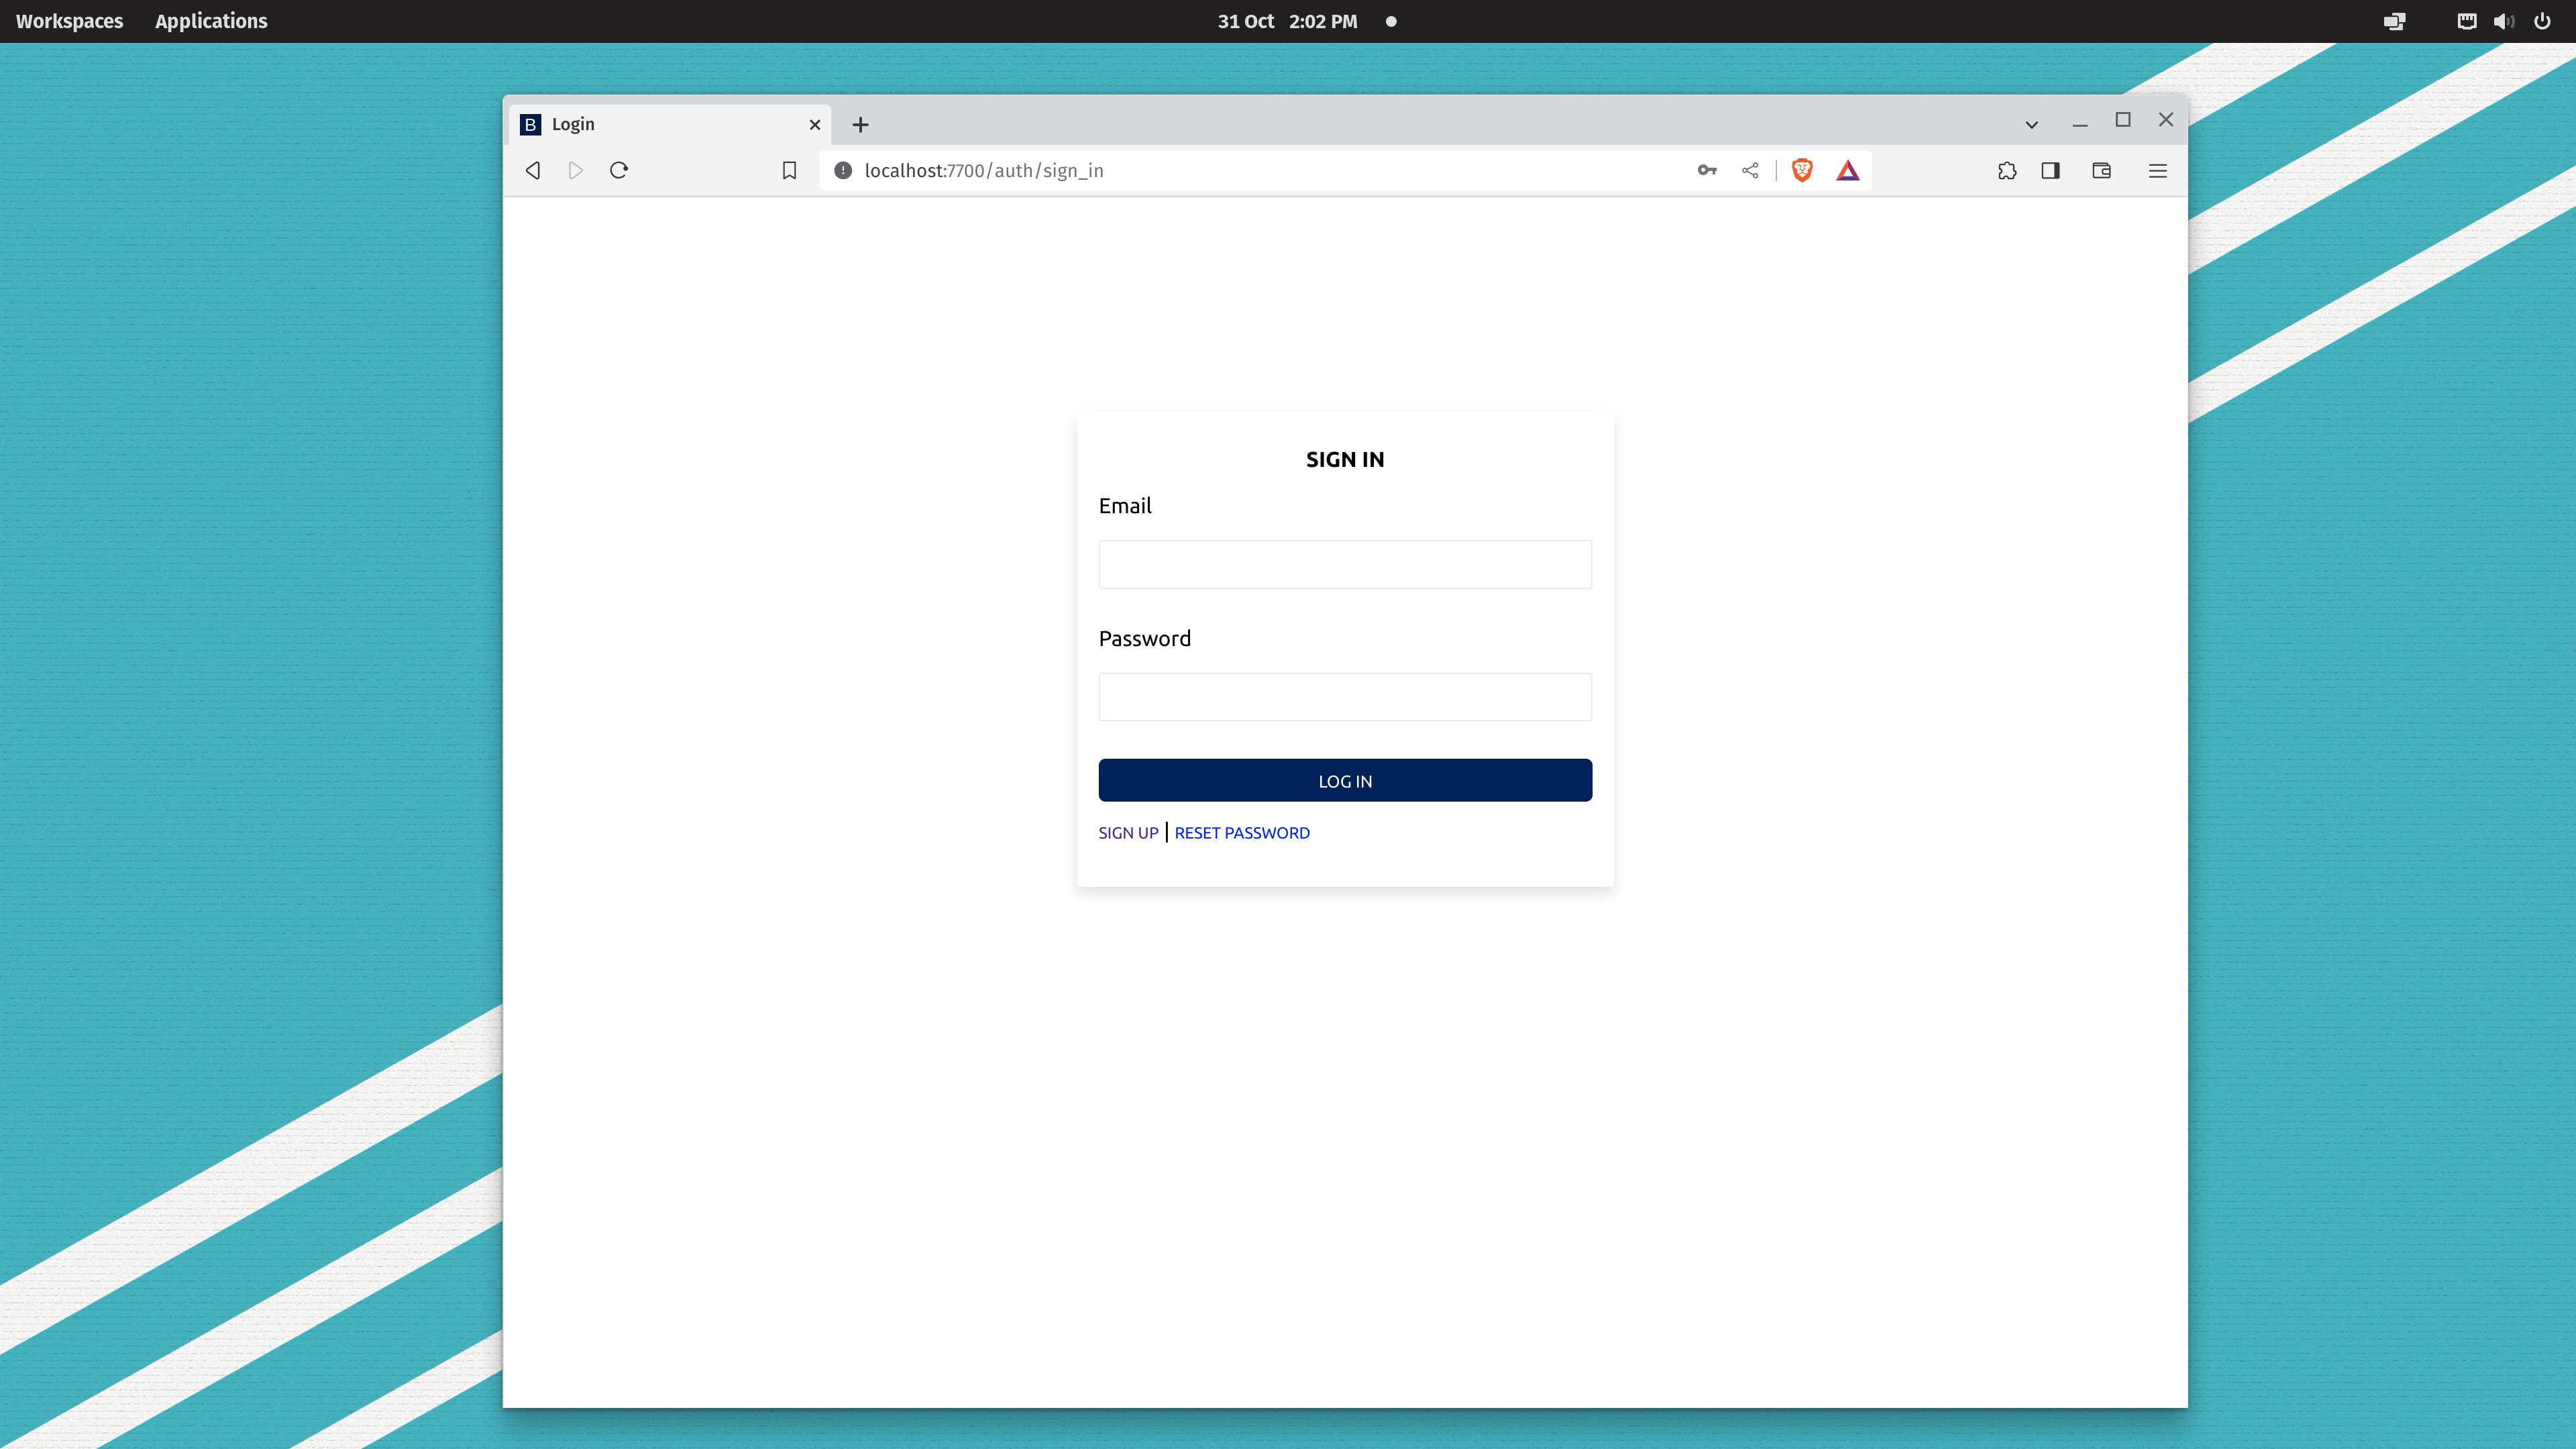Open Brave Rewards triangle icon
Viewport: 2576px width, 1449px height.
pyautogui.click(x=1848, y=171)
